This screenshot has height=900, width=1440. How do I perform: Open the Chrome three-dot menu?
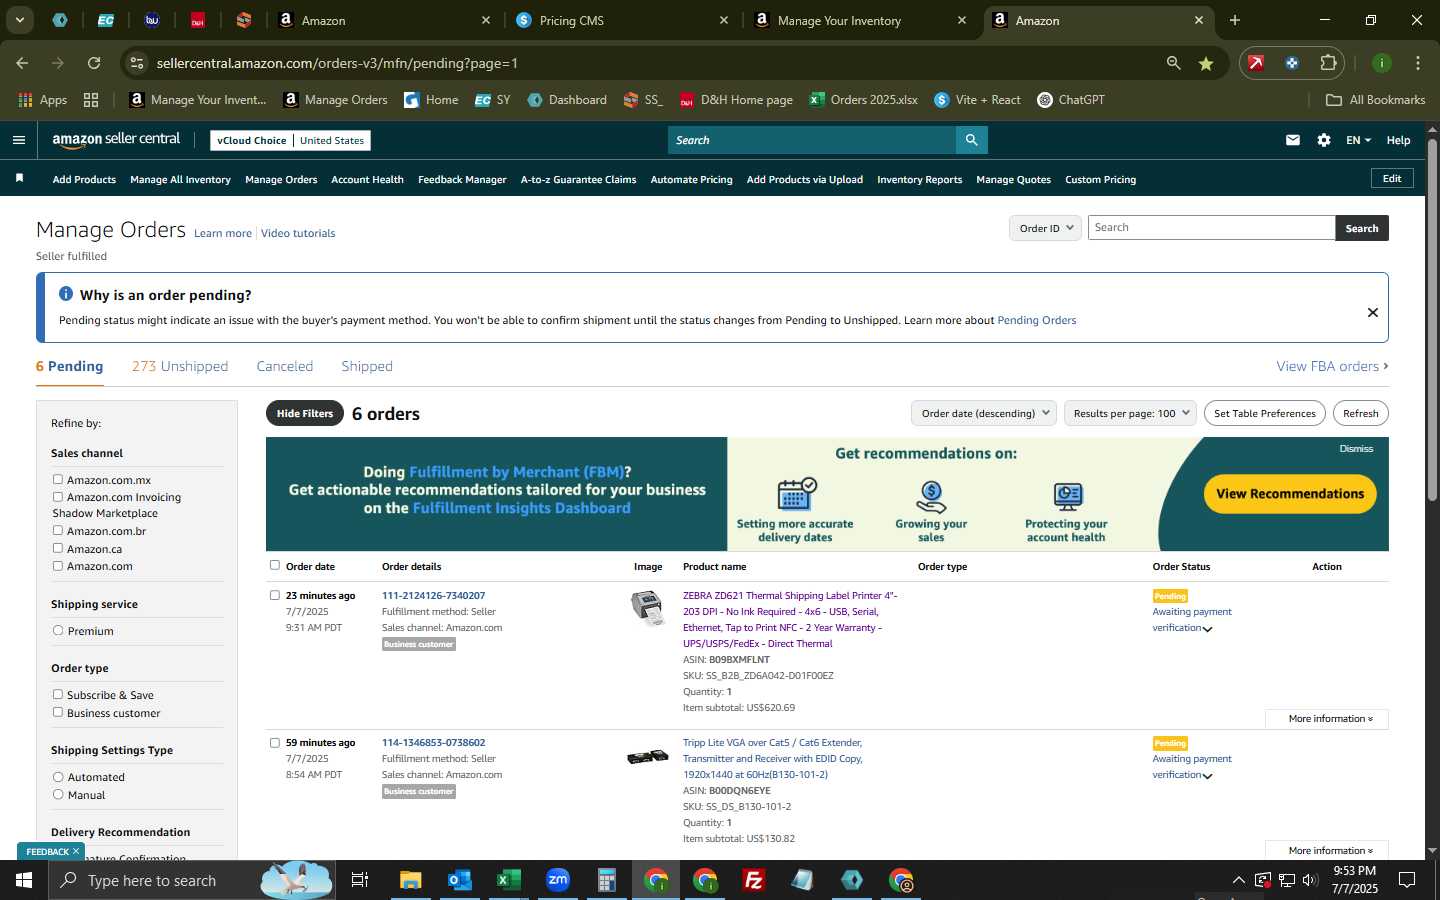click(x=1418, y=63)
